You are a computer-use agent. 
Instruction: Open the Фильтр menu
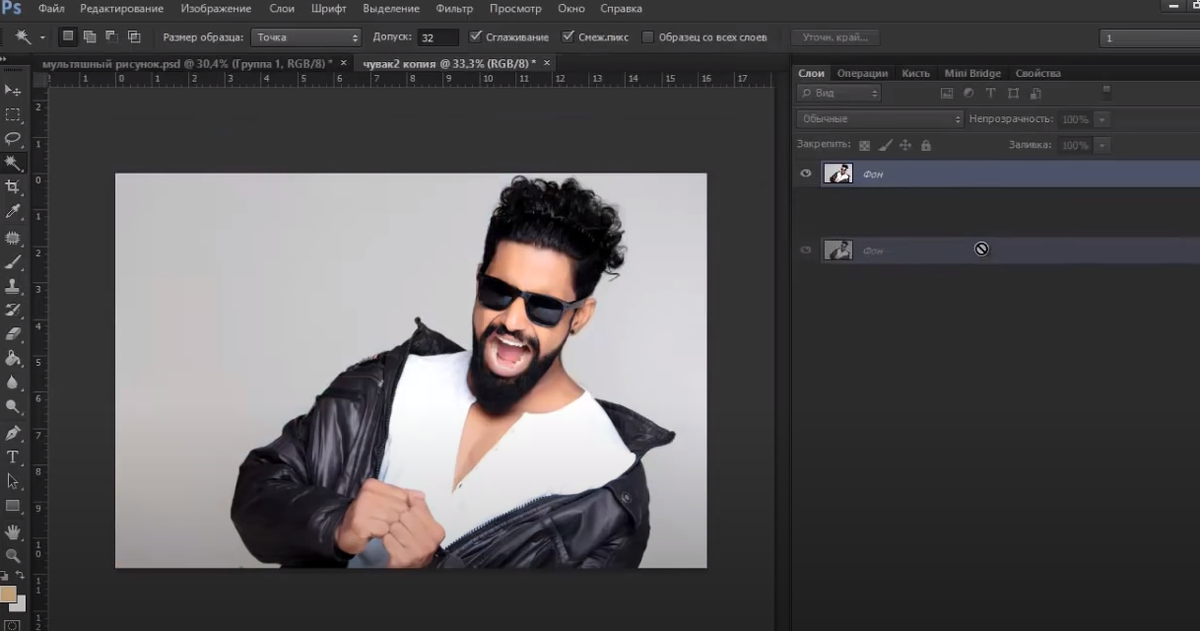click(x=454, y=9)
